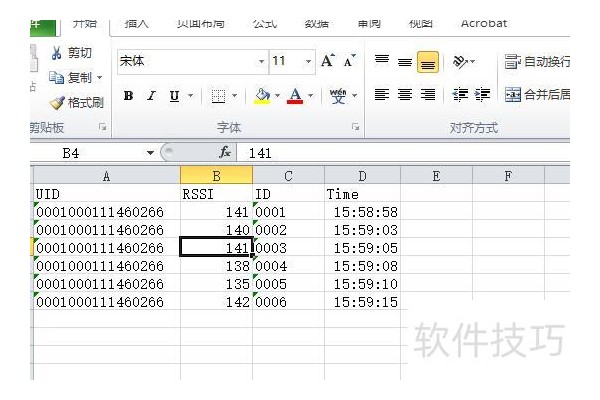Select column E header

point(436,176)
